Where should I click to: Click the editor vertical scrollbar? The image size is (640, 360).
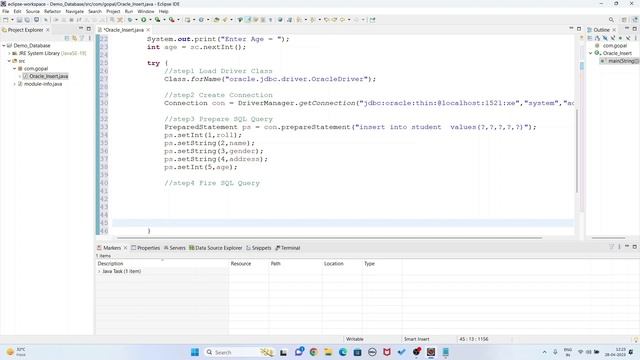point(577,151)
